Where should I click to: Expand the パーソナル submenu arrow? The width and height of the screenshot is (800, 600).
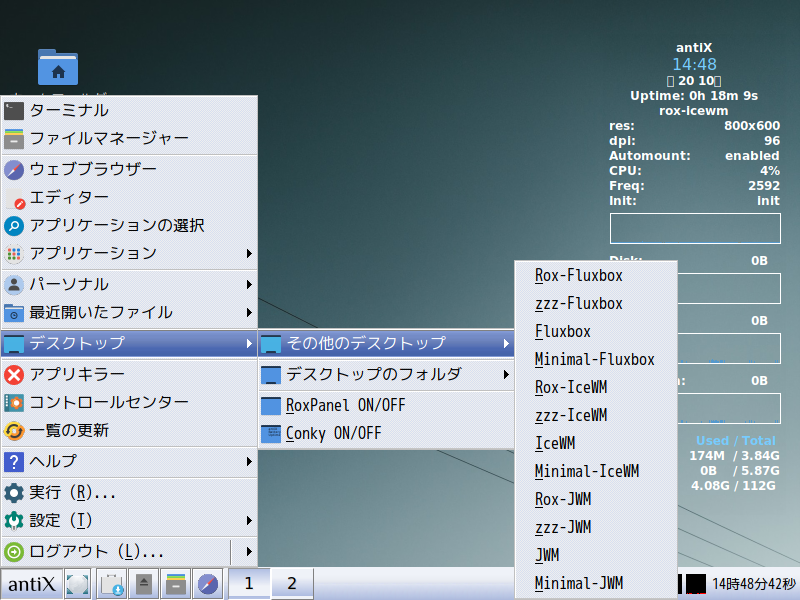[249, 284]
